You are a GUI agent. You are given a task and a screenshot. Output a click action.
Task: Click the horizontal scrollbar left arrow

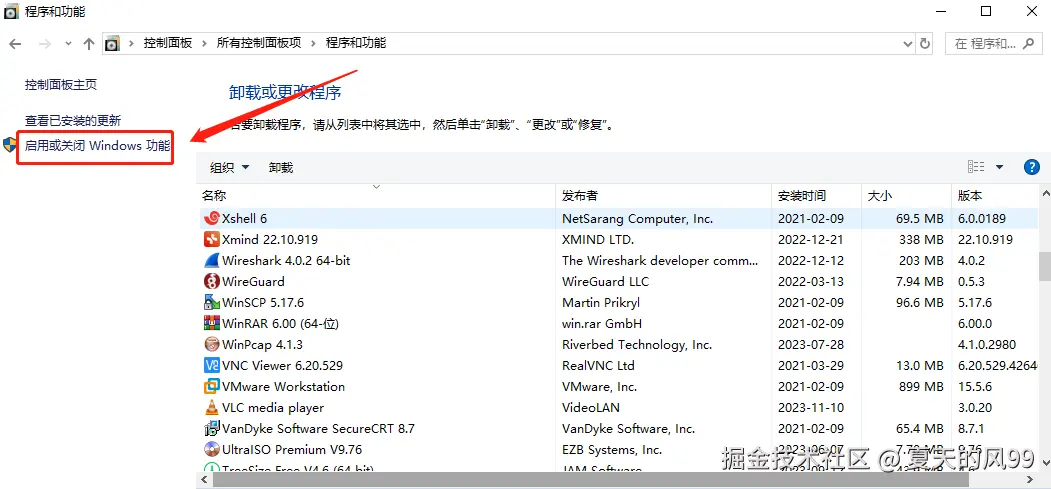tap(204, 480)
